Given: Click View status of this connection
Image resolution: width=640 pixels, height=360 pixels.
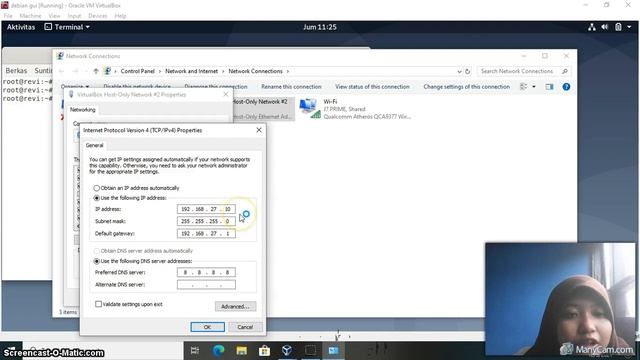Looking at the screenshot, I should [x=372, y=87].
